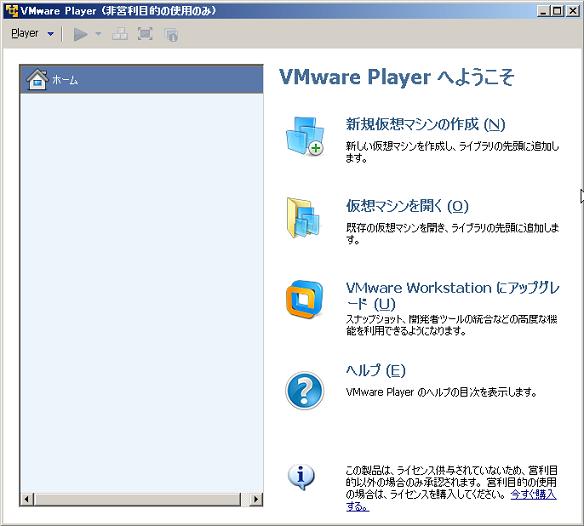
Task: Close the VMware Player window
Action: pyautogui.click(x=573, y=11)
